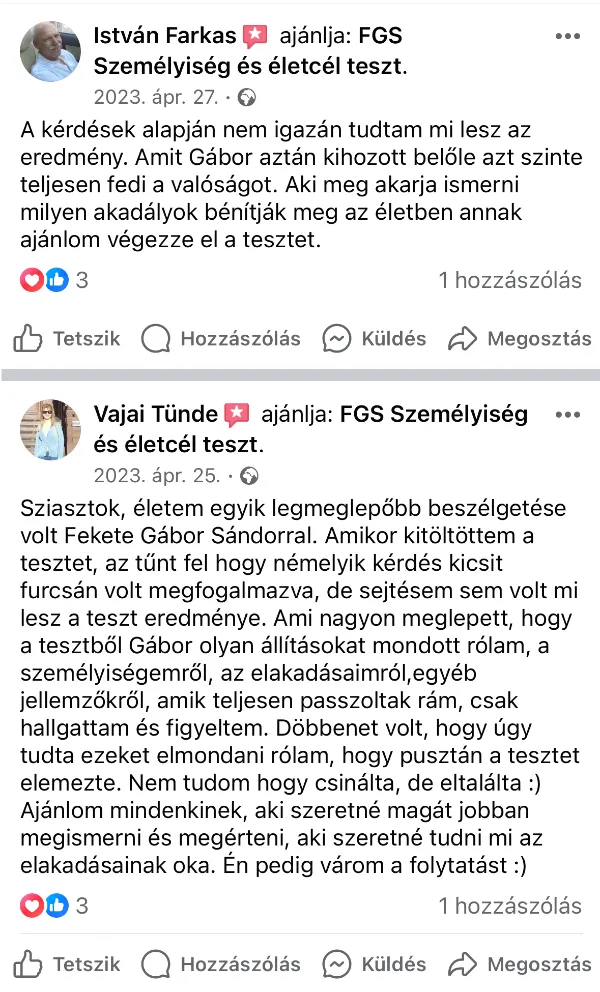Viewport: 600px width, 992px height.
Task: Open options menu on Vajai Tünde's post
Action: point(567,414)
